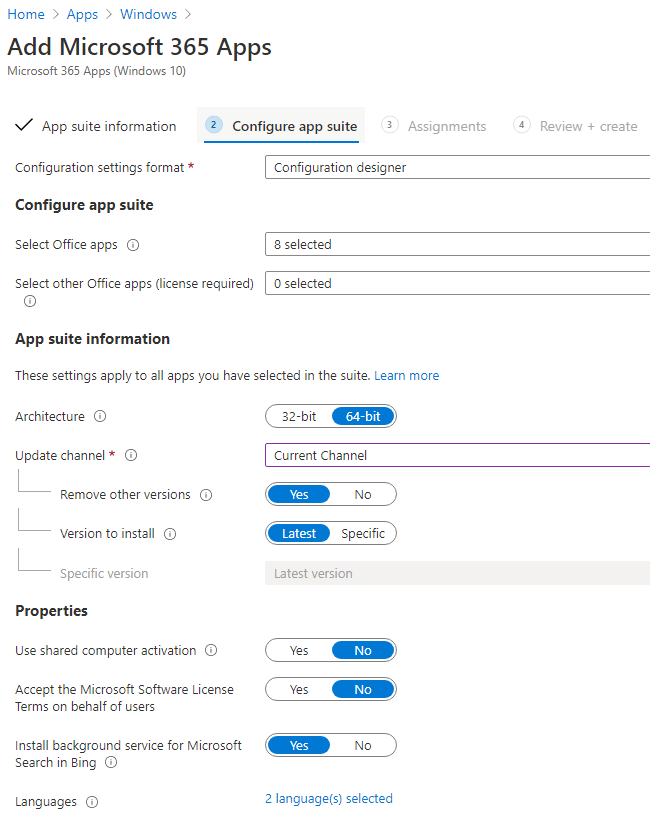
Task: Set Accept license terms to No
Action: click(363, 690)
